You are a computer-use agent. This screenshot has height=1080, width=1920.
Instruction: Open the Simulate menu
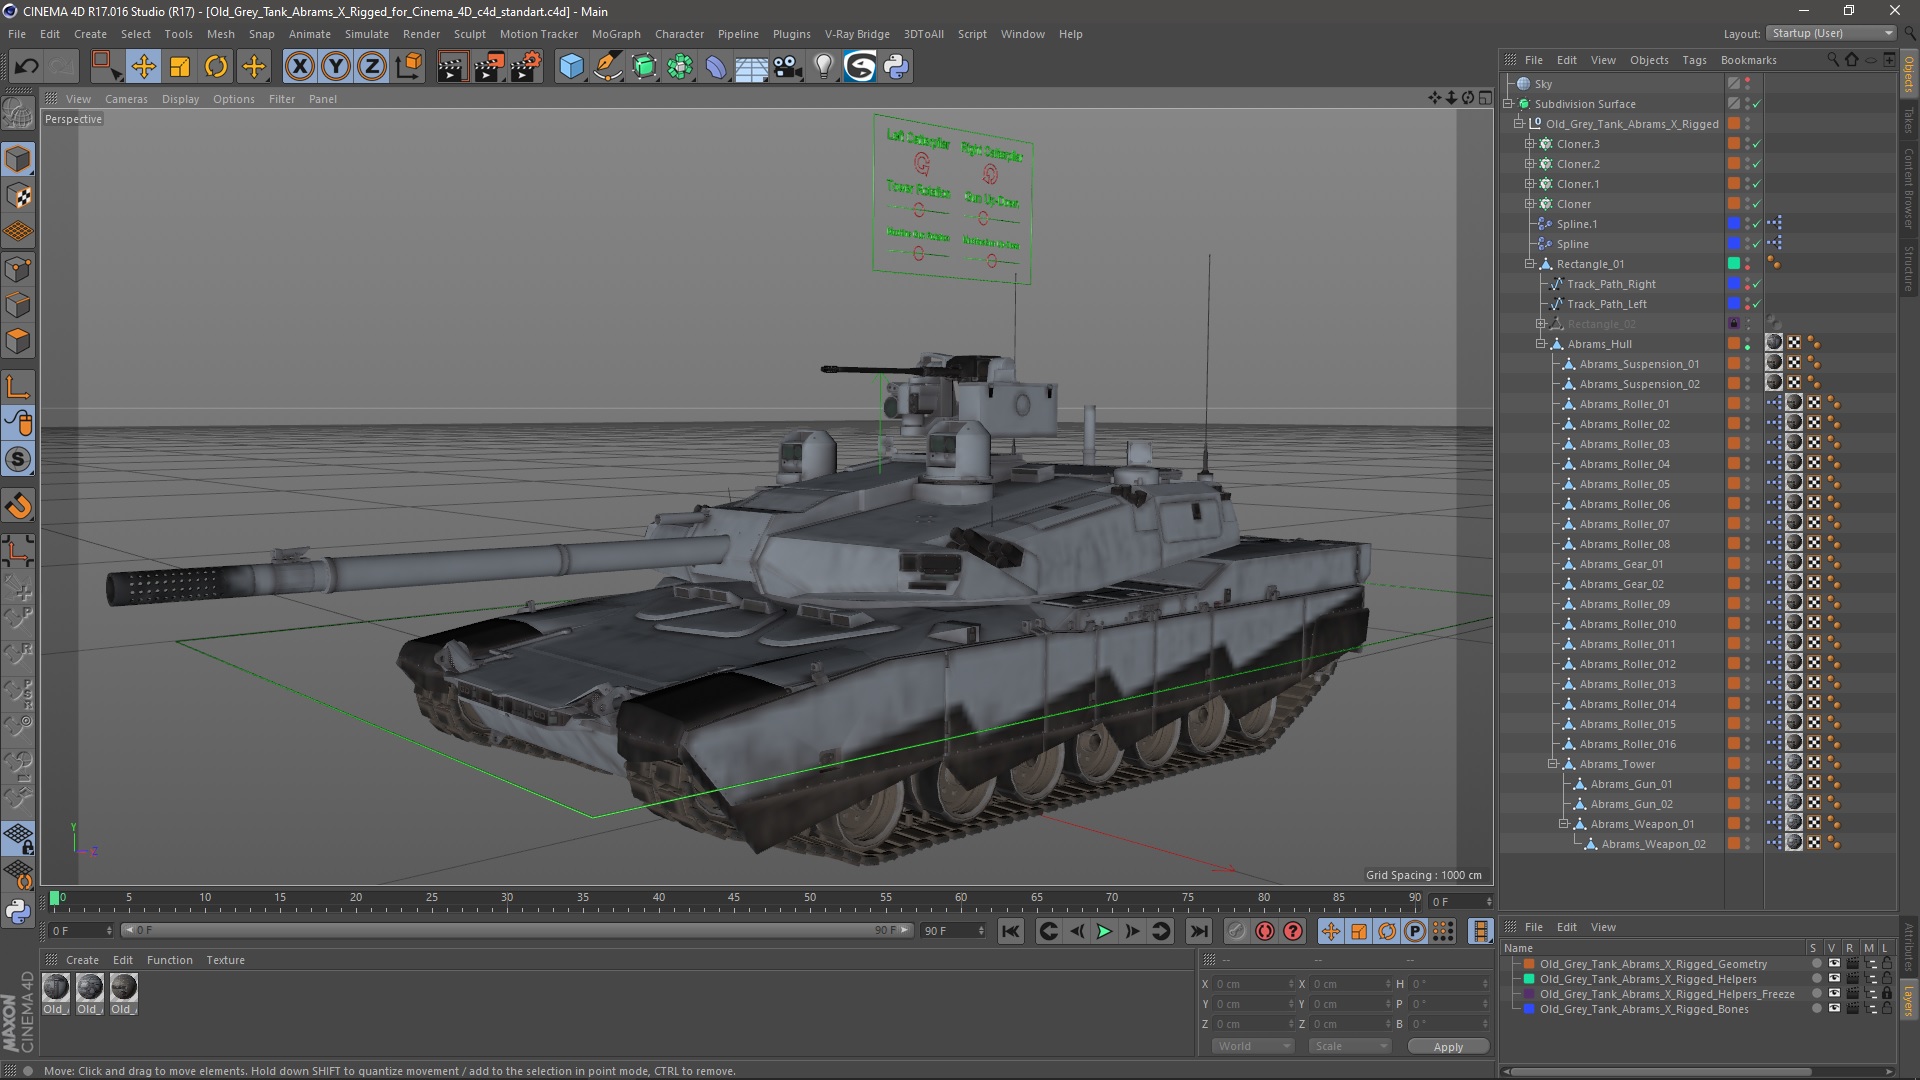(367, 34)
